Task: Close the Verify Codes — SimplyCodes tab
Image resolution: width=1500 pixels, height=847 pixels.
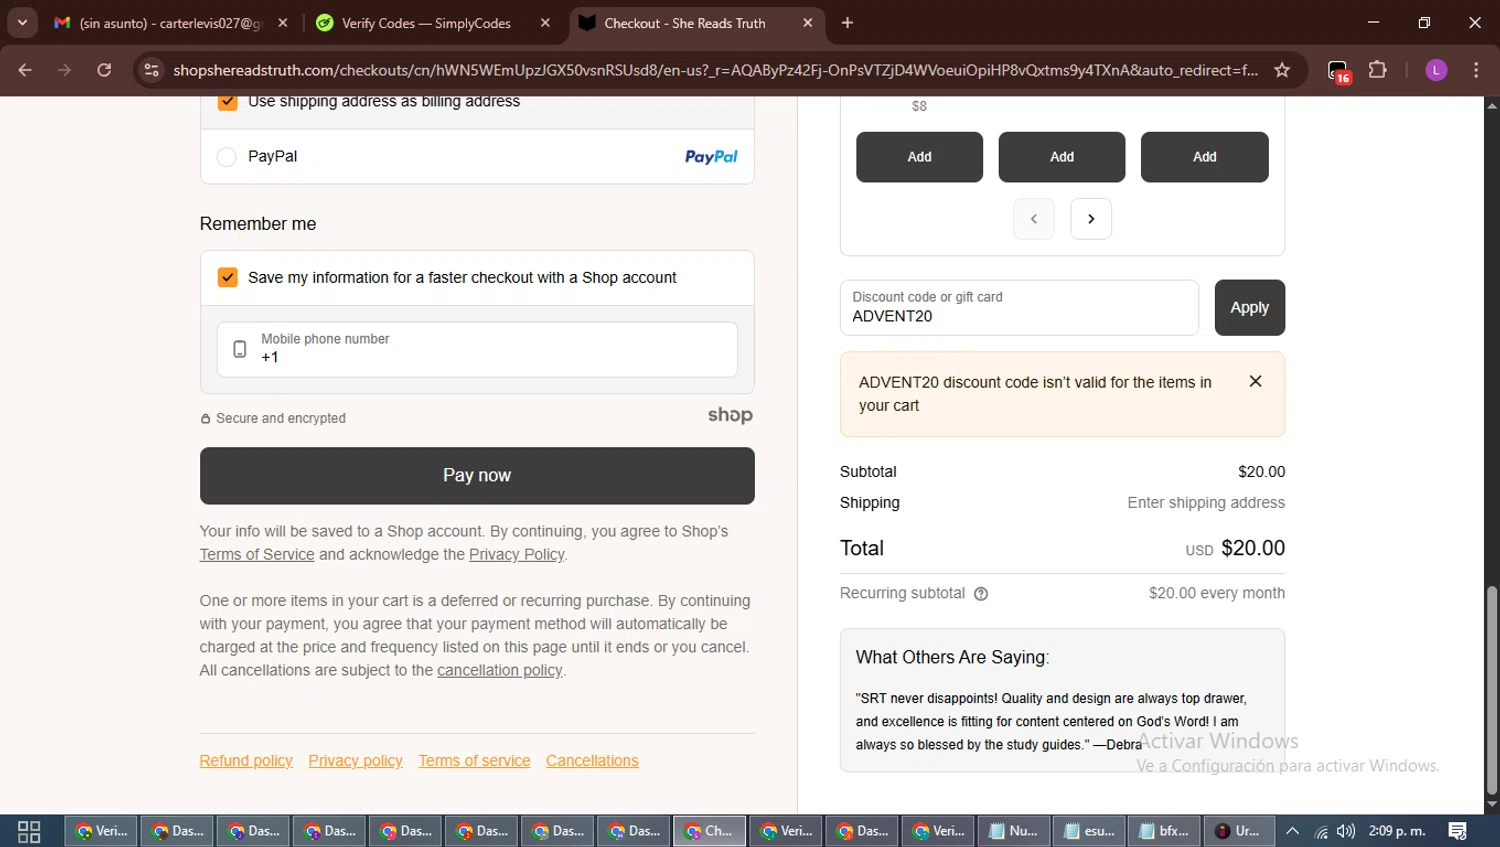Action: click(545, 23)
